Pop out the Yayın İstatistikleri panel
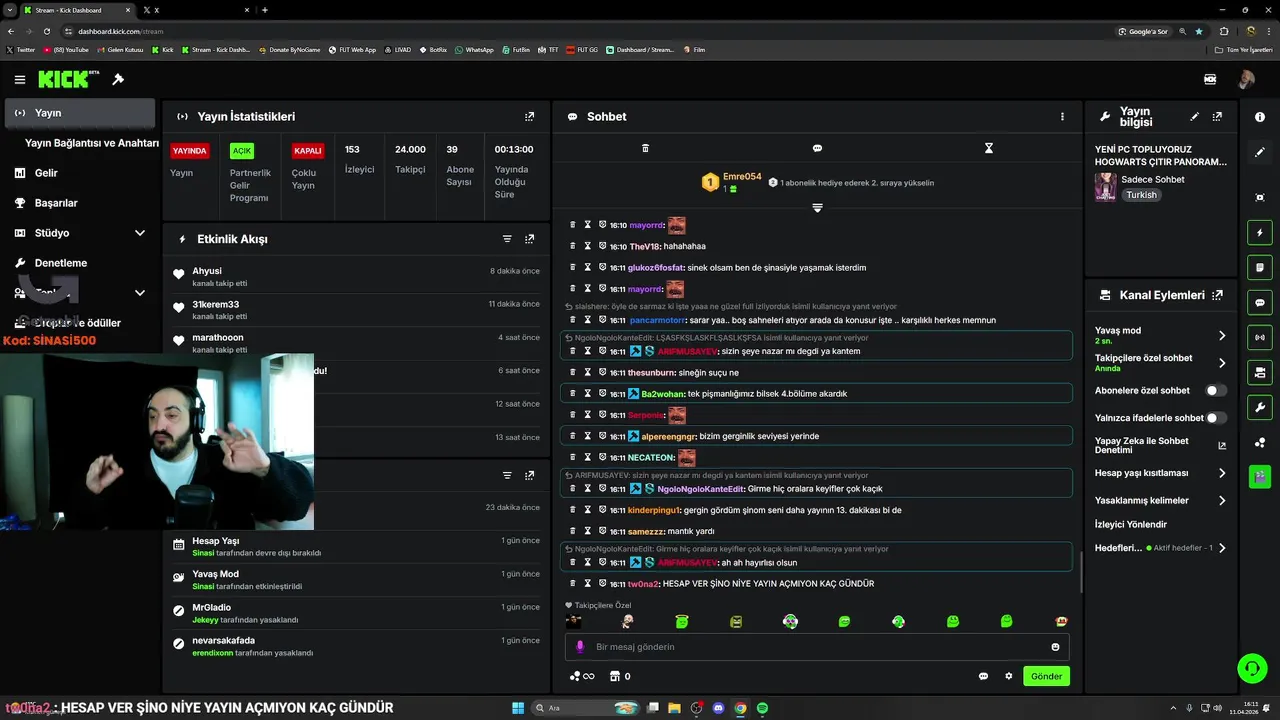This screenshot has height=720, width=1280. coord(530,117)
